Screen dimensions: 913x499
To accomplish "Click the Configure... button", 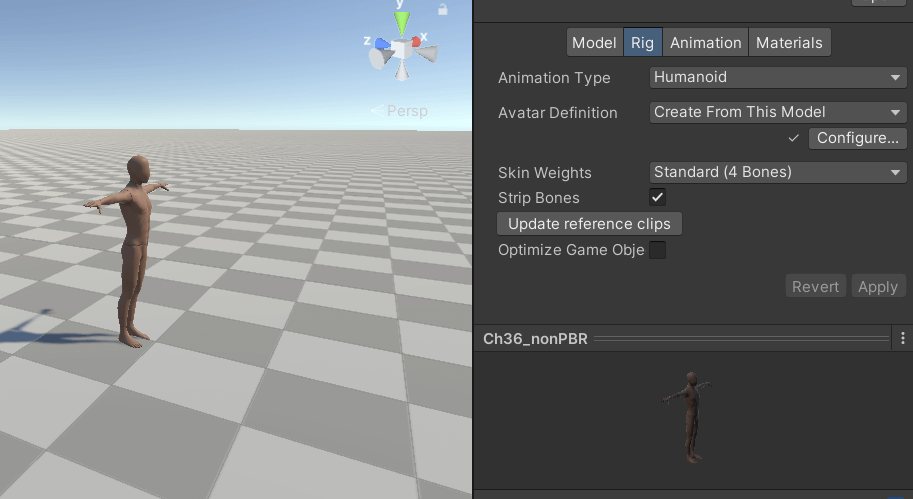I will [x=858, y=138].
